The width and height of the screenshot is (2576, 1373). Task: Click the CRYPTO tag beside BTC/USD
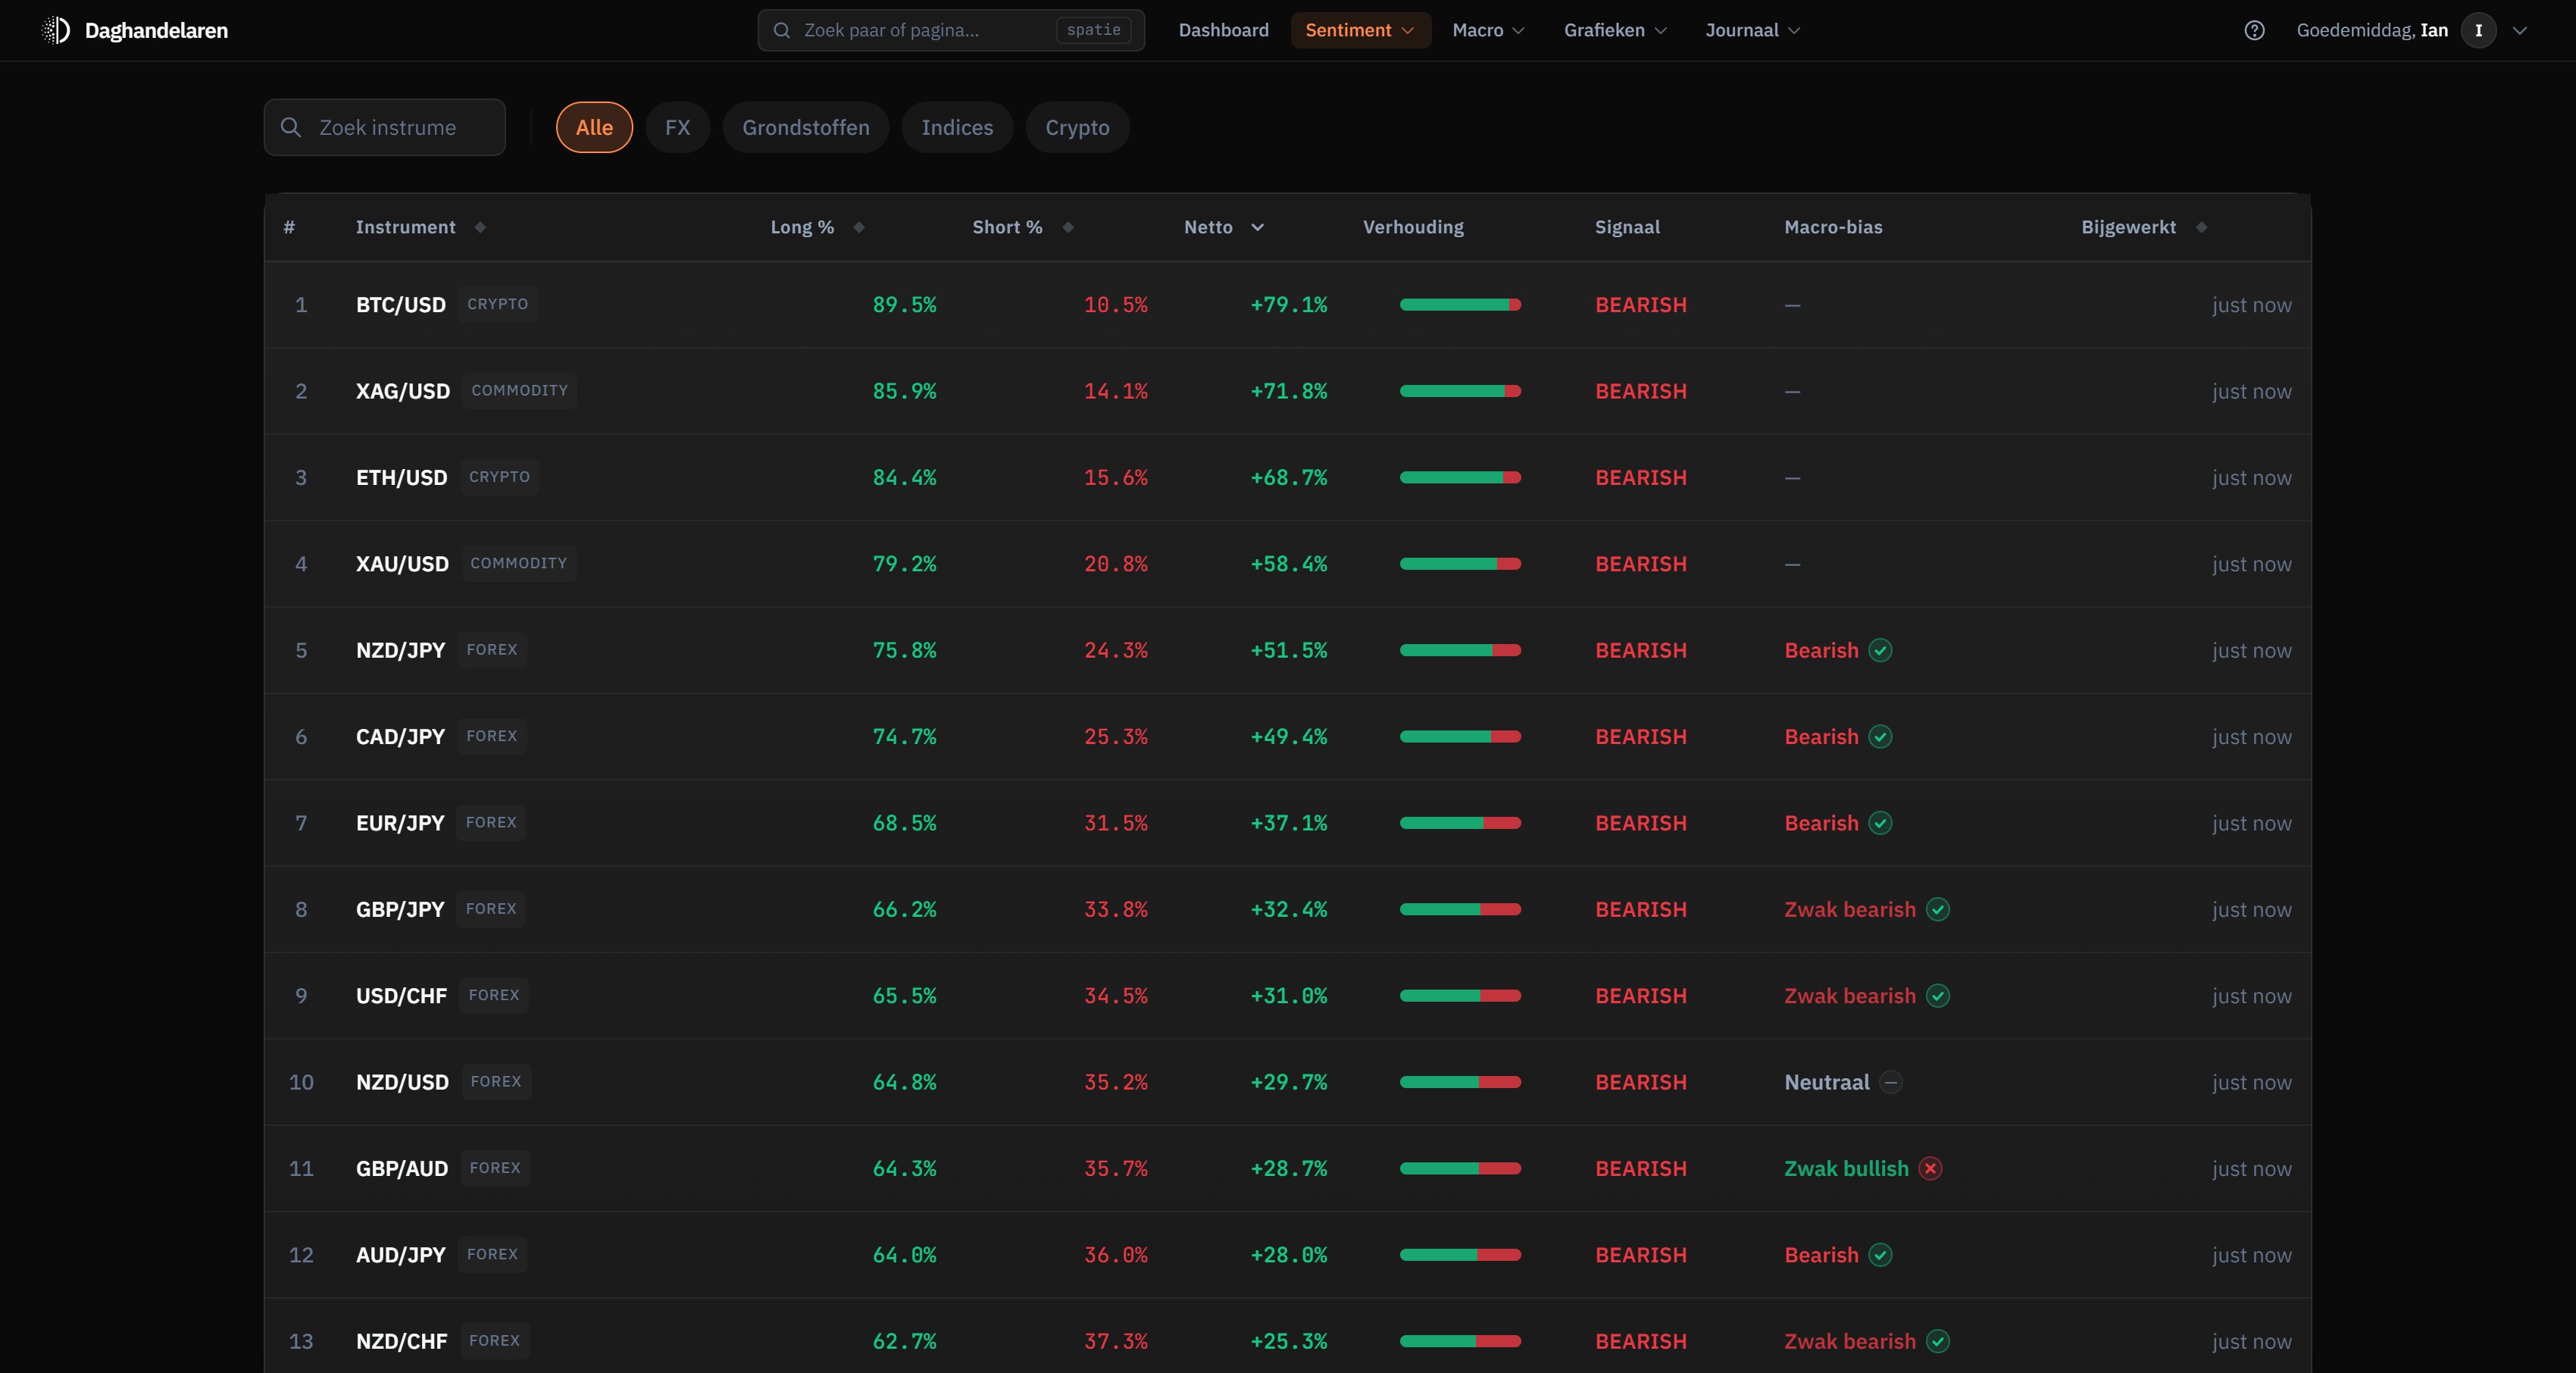click(497, 304)
